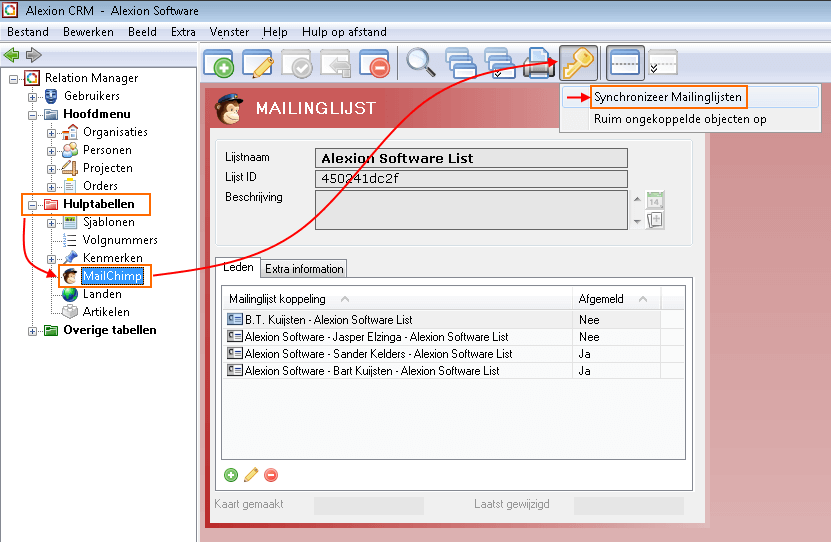Open the Help menu
Screen dimensions: 831x542
[x=275, y=32]
